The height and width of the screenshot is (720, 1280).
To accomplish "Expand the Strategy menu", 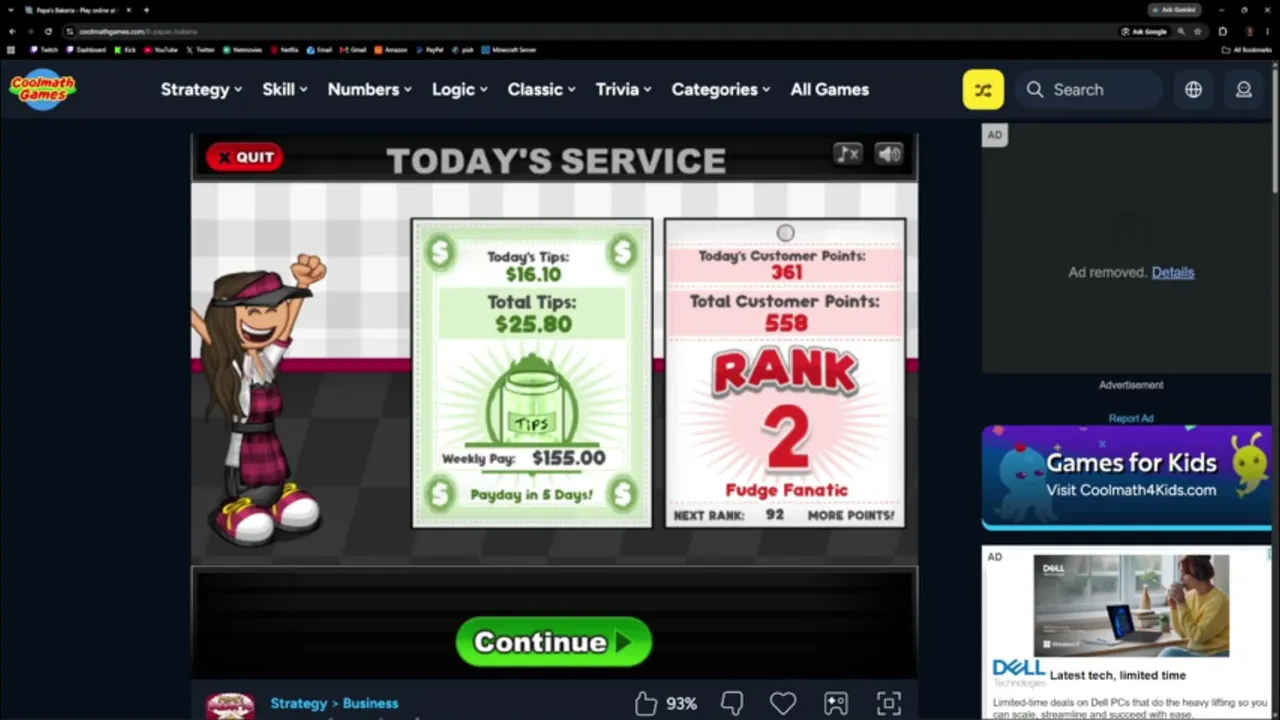I will point(201,89).
